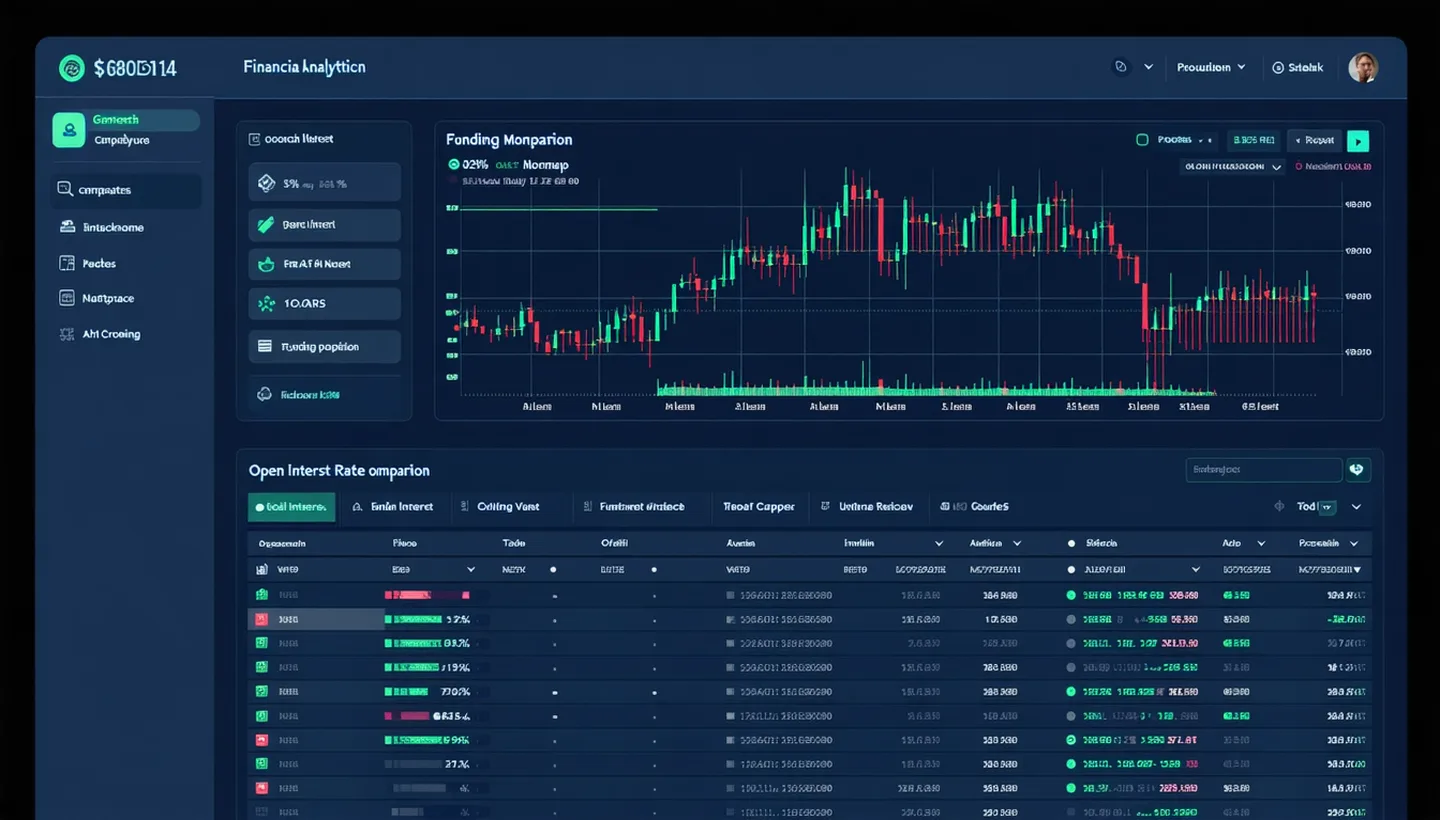Select the dot beside AIORDII in the second header row
Viewport: 1440px width, 820px height.
(1071, 569)
